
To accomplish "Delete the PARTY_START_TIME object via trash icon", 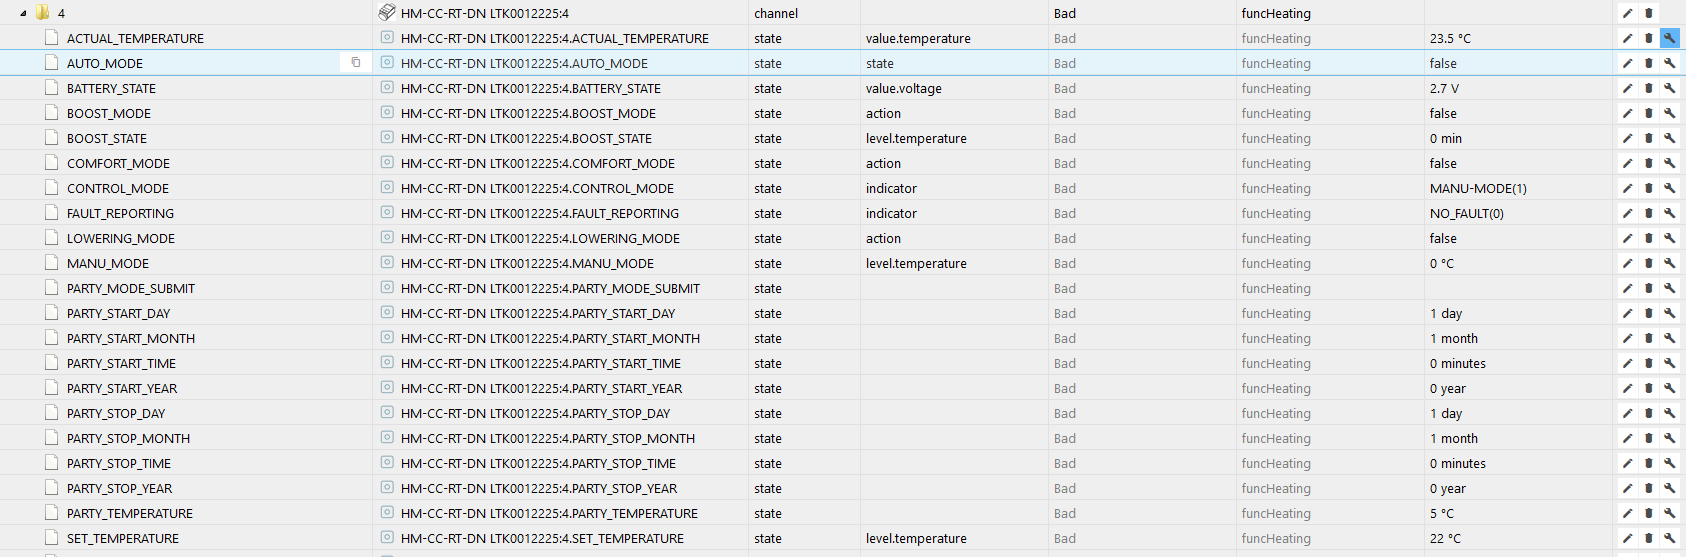I will tap(1648, 363).
